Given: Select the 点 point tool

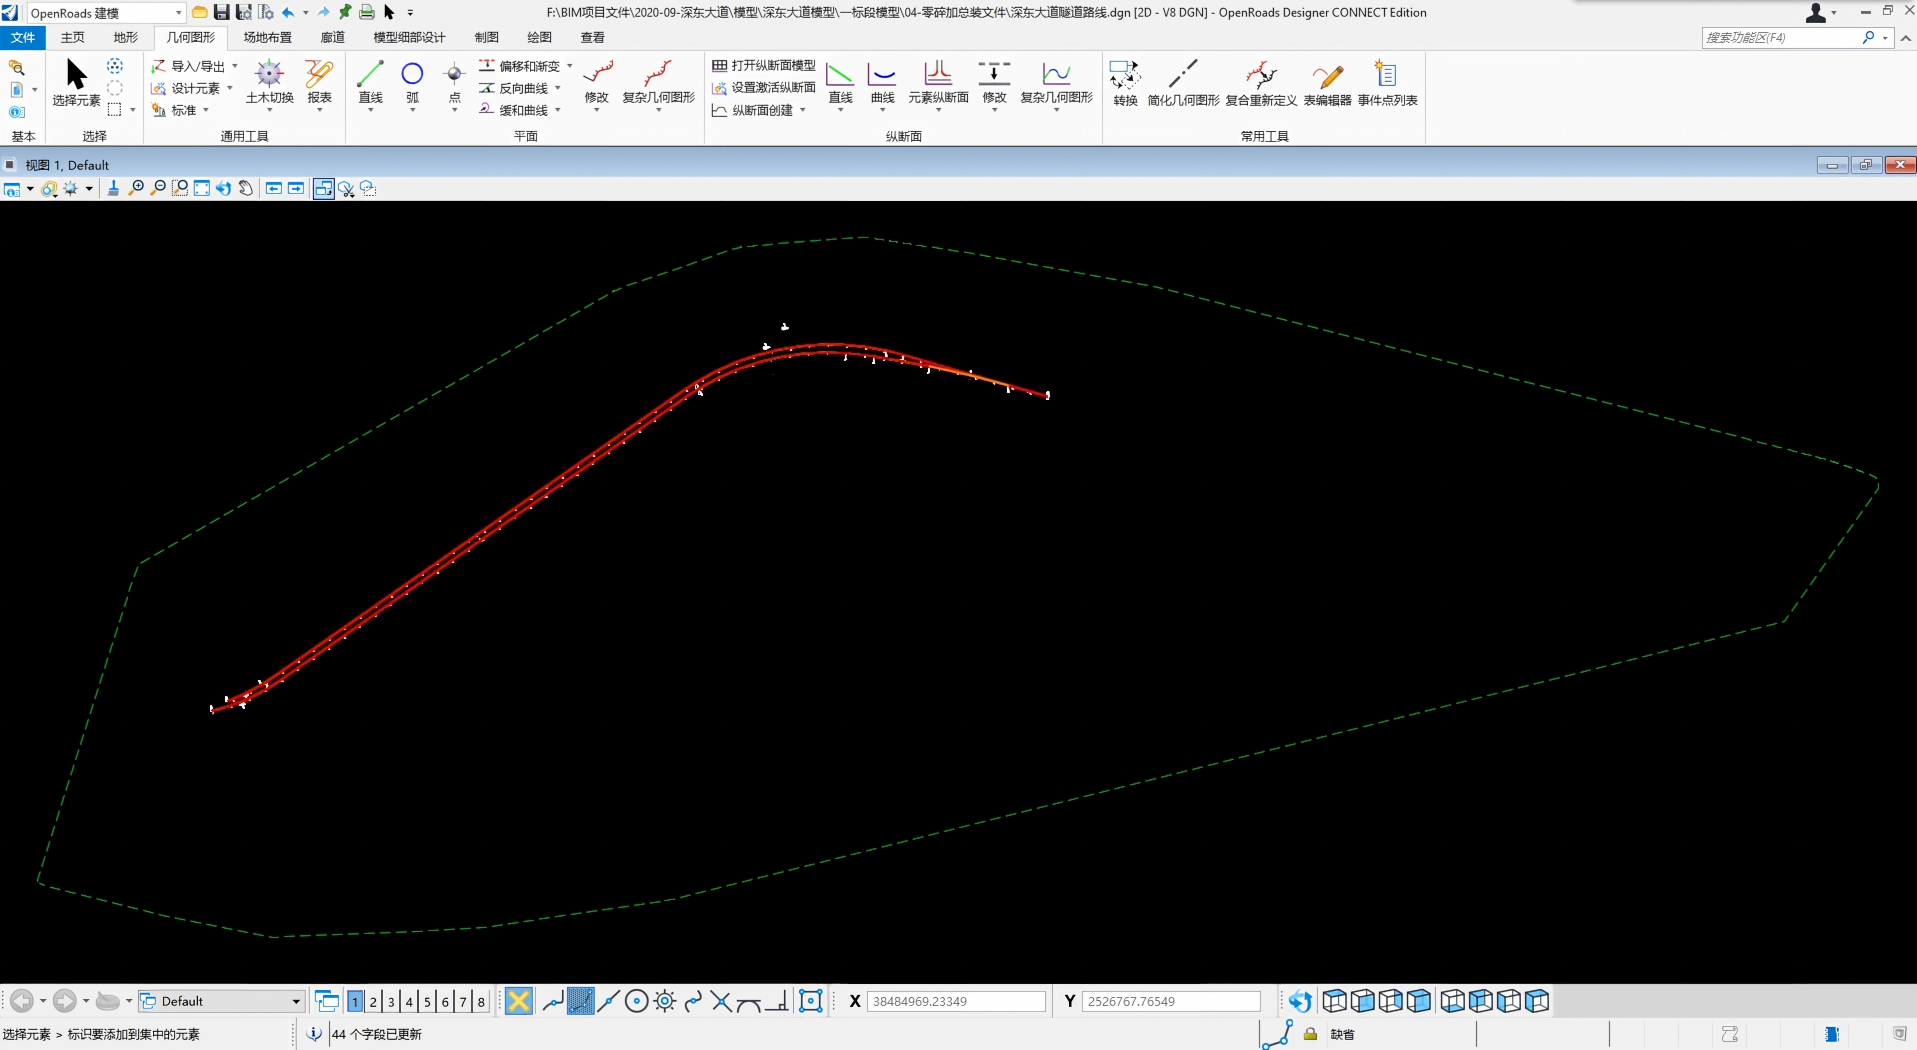Looking at the screenshot, I should [454, 83].
